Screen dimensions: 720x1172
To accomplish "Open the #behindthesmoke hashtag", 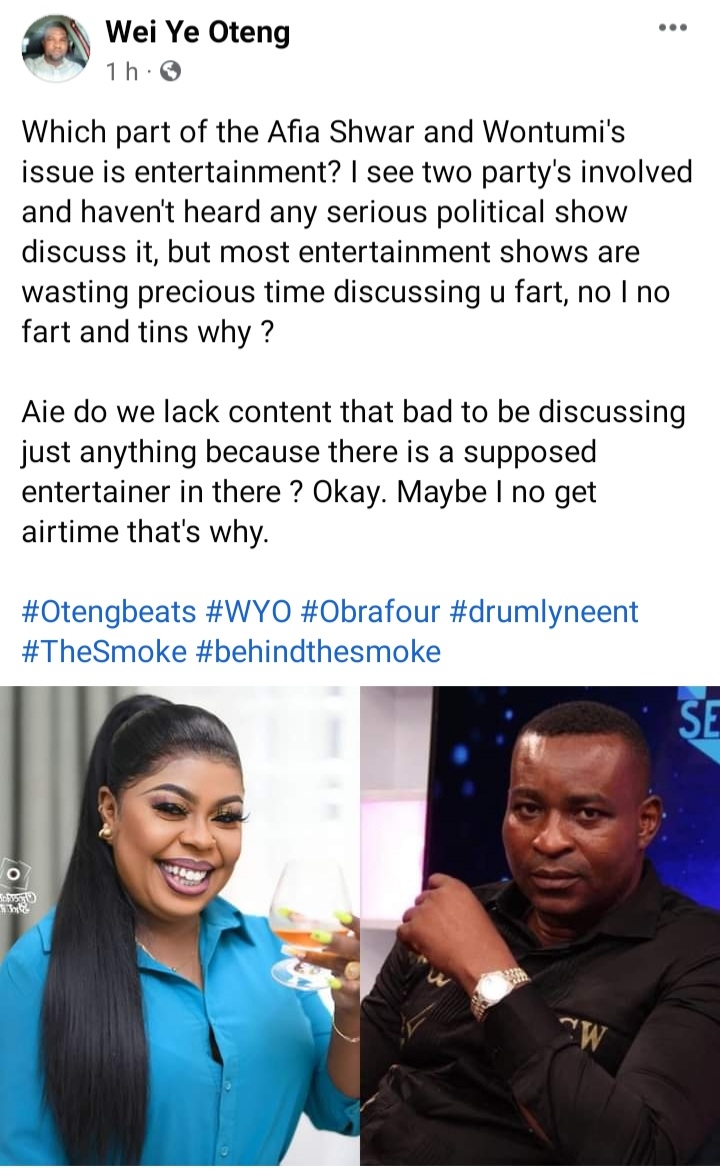I will click(318, 652).
